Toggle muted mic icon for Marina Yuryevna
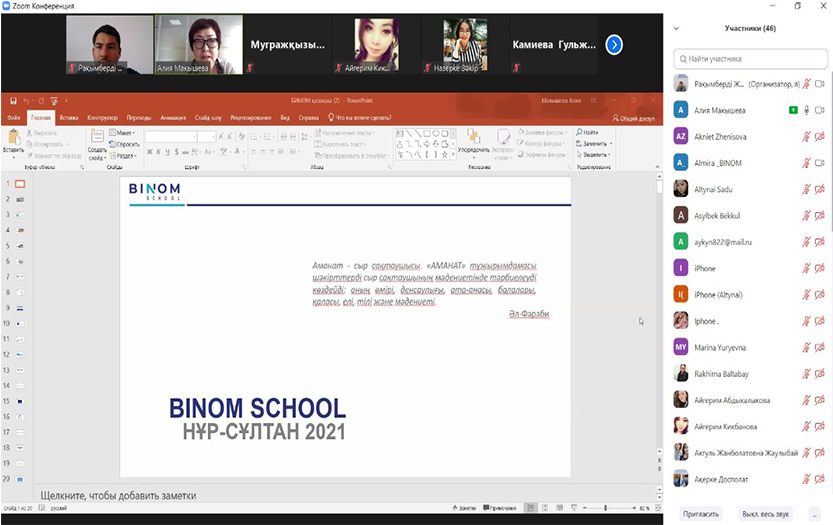 pyautogui.click(x=806, y=348)
